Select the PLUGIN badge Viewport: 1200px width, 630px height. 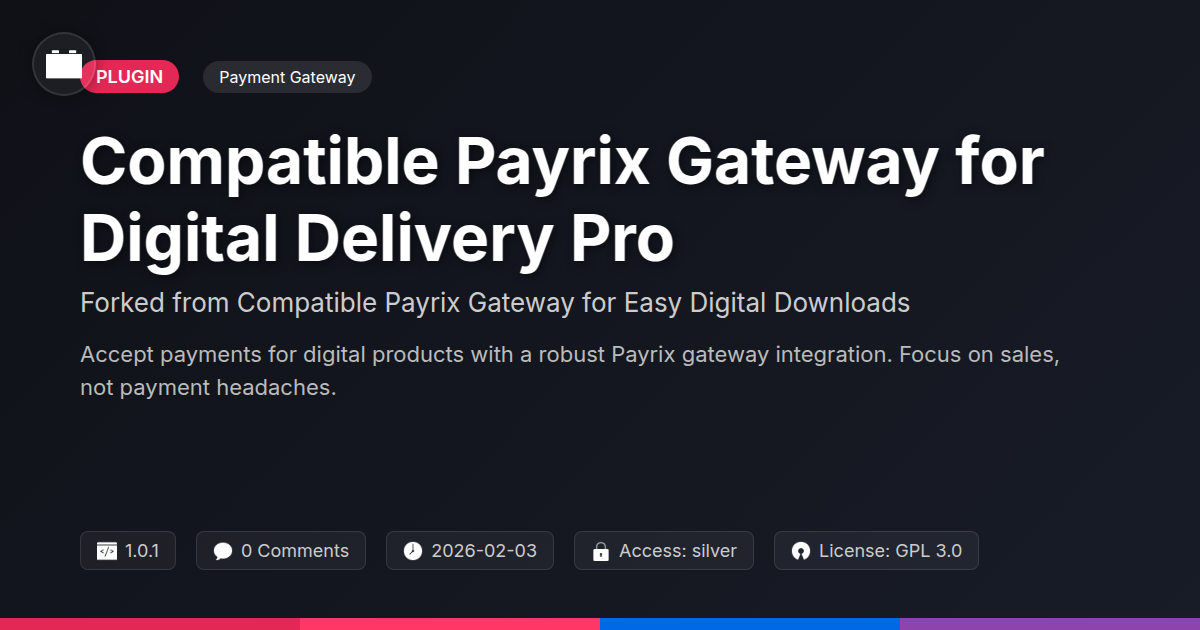pos(130,77)
